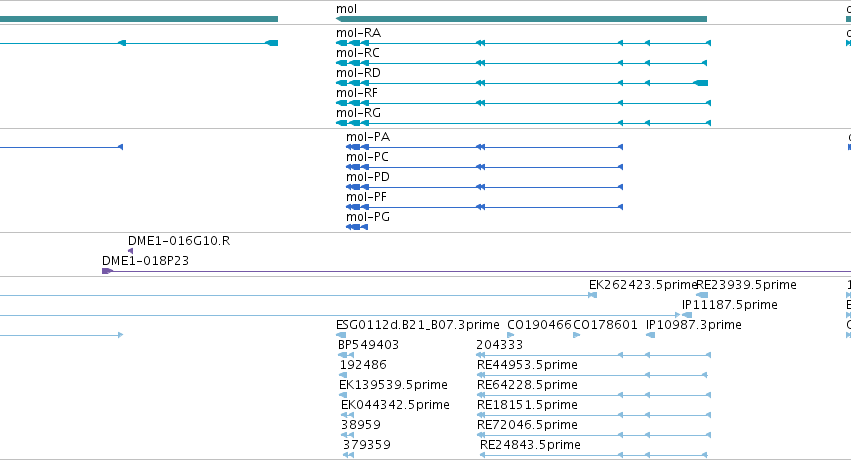Select EK139539.5prime EST label
Image resolution: width=851 pixels, height=460 pixels.
393,386
